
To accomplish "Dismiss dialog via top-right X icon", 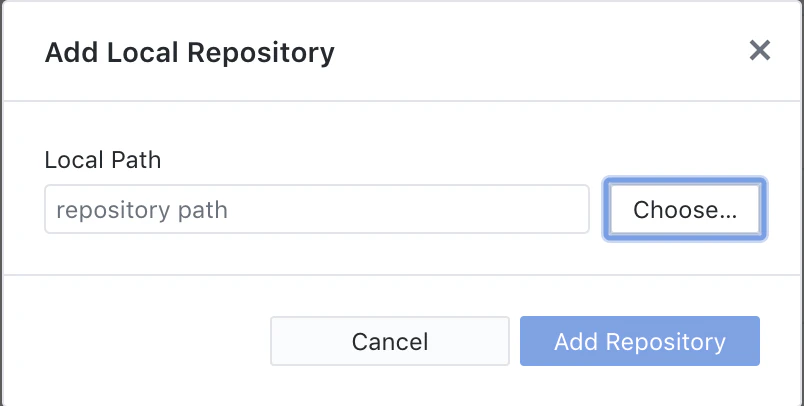I will coord(759,50).
